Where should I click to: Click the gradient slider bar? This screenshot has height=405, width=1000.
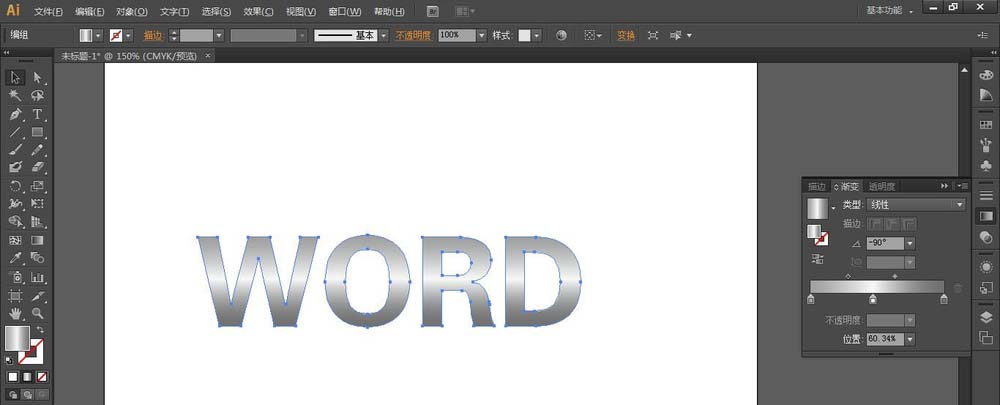pos(877,287)
